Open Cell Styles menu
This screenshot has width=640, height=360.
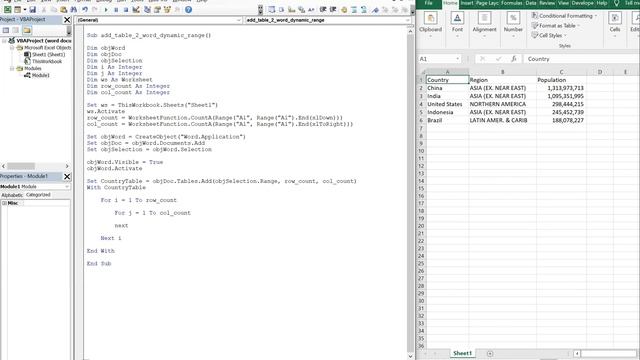click(549, 36)
